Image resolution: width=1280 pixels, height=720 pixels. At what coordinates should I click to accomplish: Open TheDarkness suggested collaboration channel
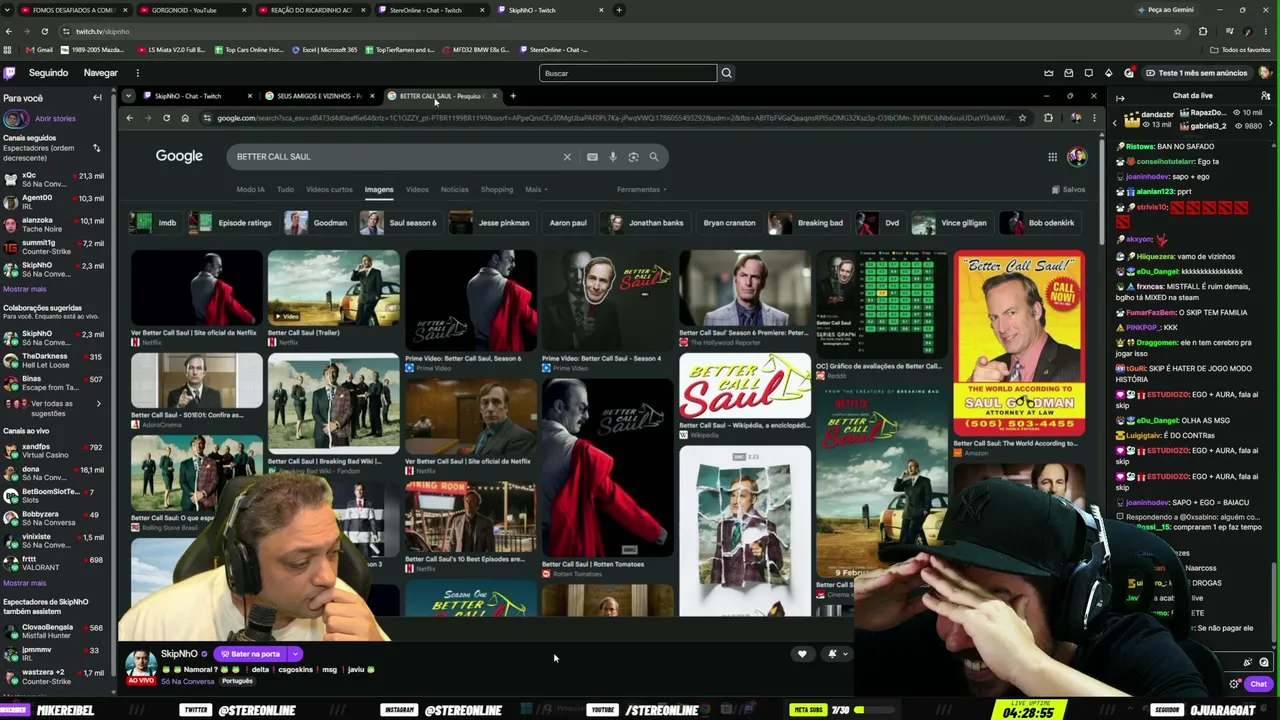click(56, 361)
